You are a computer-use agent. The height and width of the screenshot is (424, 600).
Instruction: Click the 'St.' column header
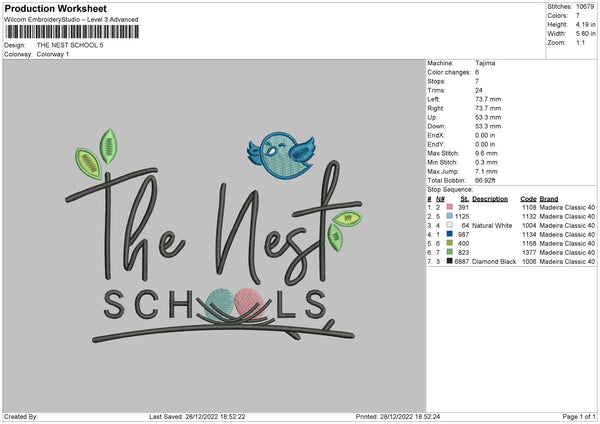tap(465, 199)
